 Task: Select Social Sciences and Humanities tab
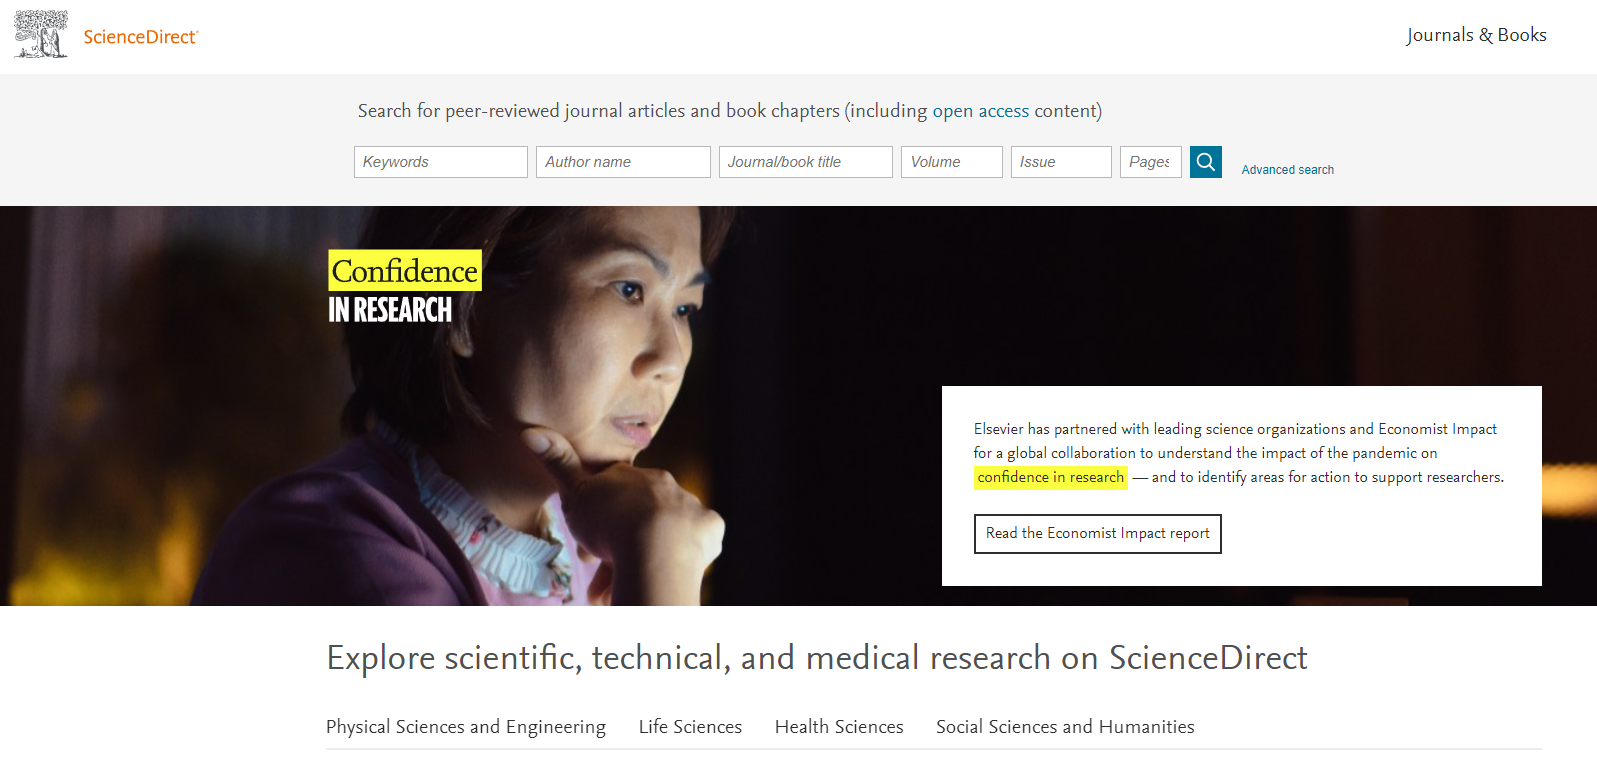tap(1065, 727)
